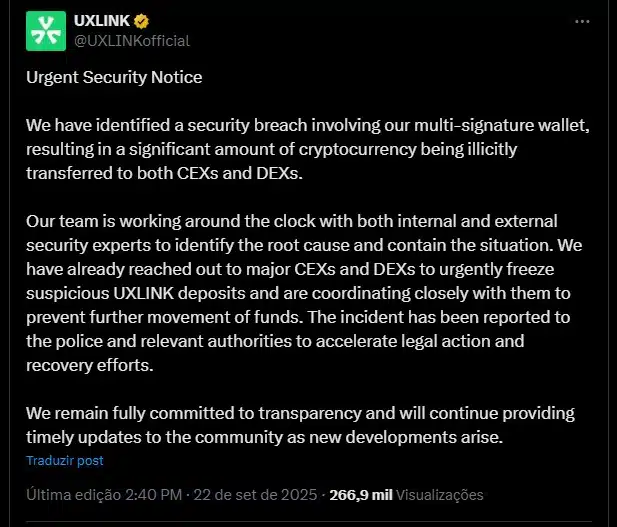Open the UXLINK green profile avatar
Viewport: 617px width, 527px height.
pos(46,31)
